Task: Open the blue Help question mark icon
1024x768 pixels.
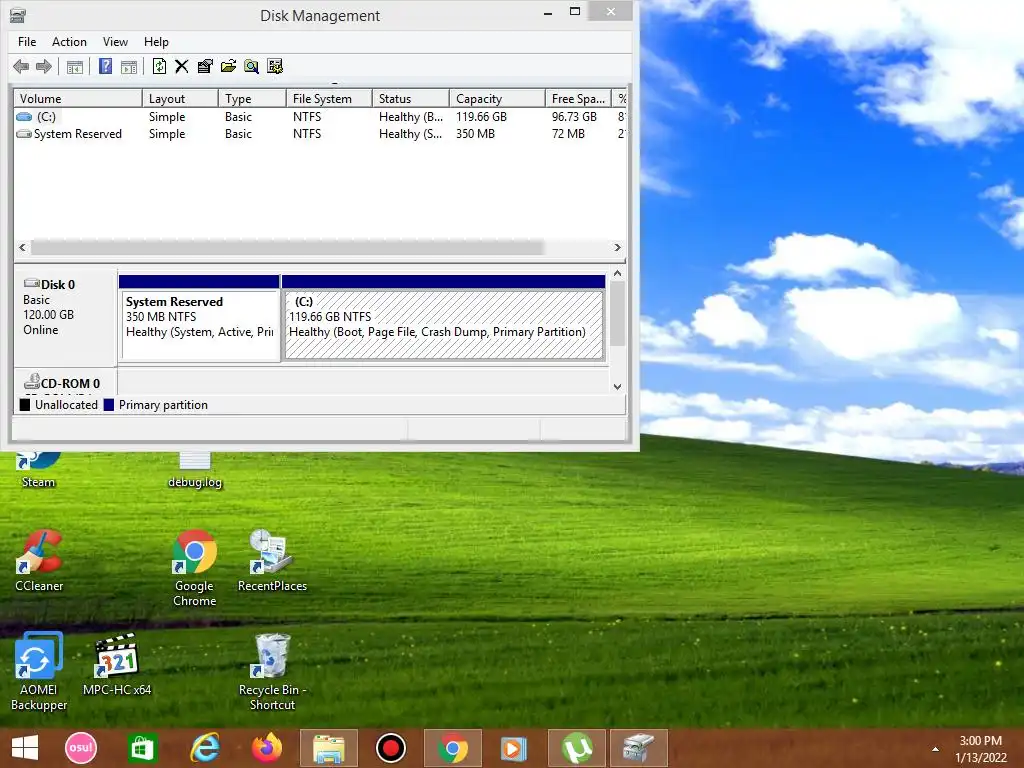Action: [x=105, y=66]
